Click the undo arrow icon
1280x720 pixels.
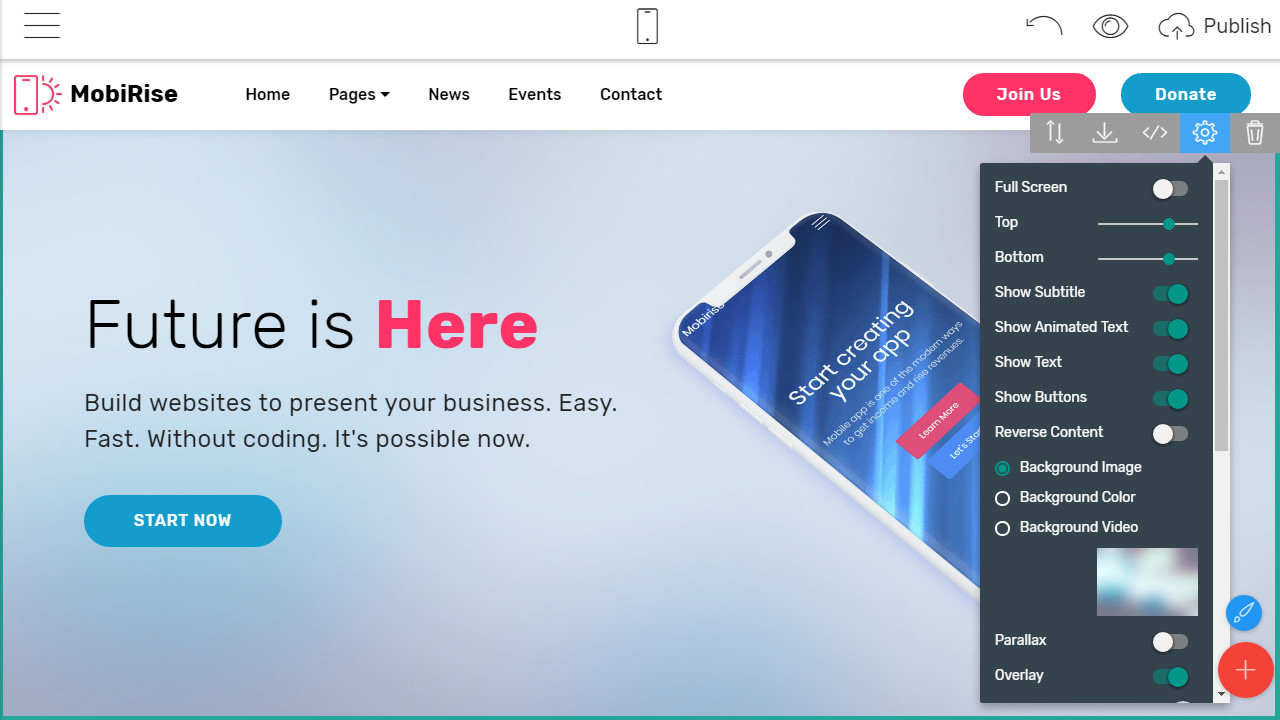tap(1044, 26)
